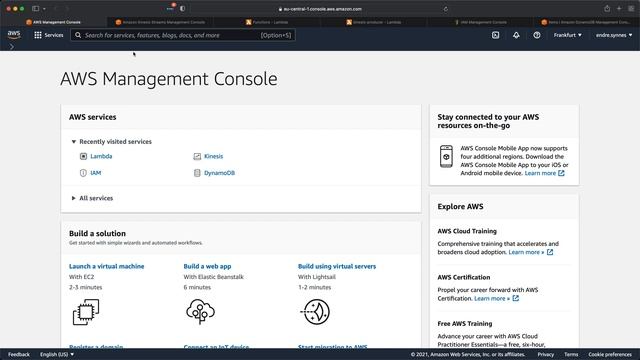Click the mobile phone icon
This screenshot has width=640, height=360.
point(446,156)
